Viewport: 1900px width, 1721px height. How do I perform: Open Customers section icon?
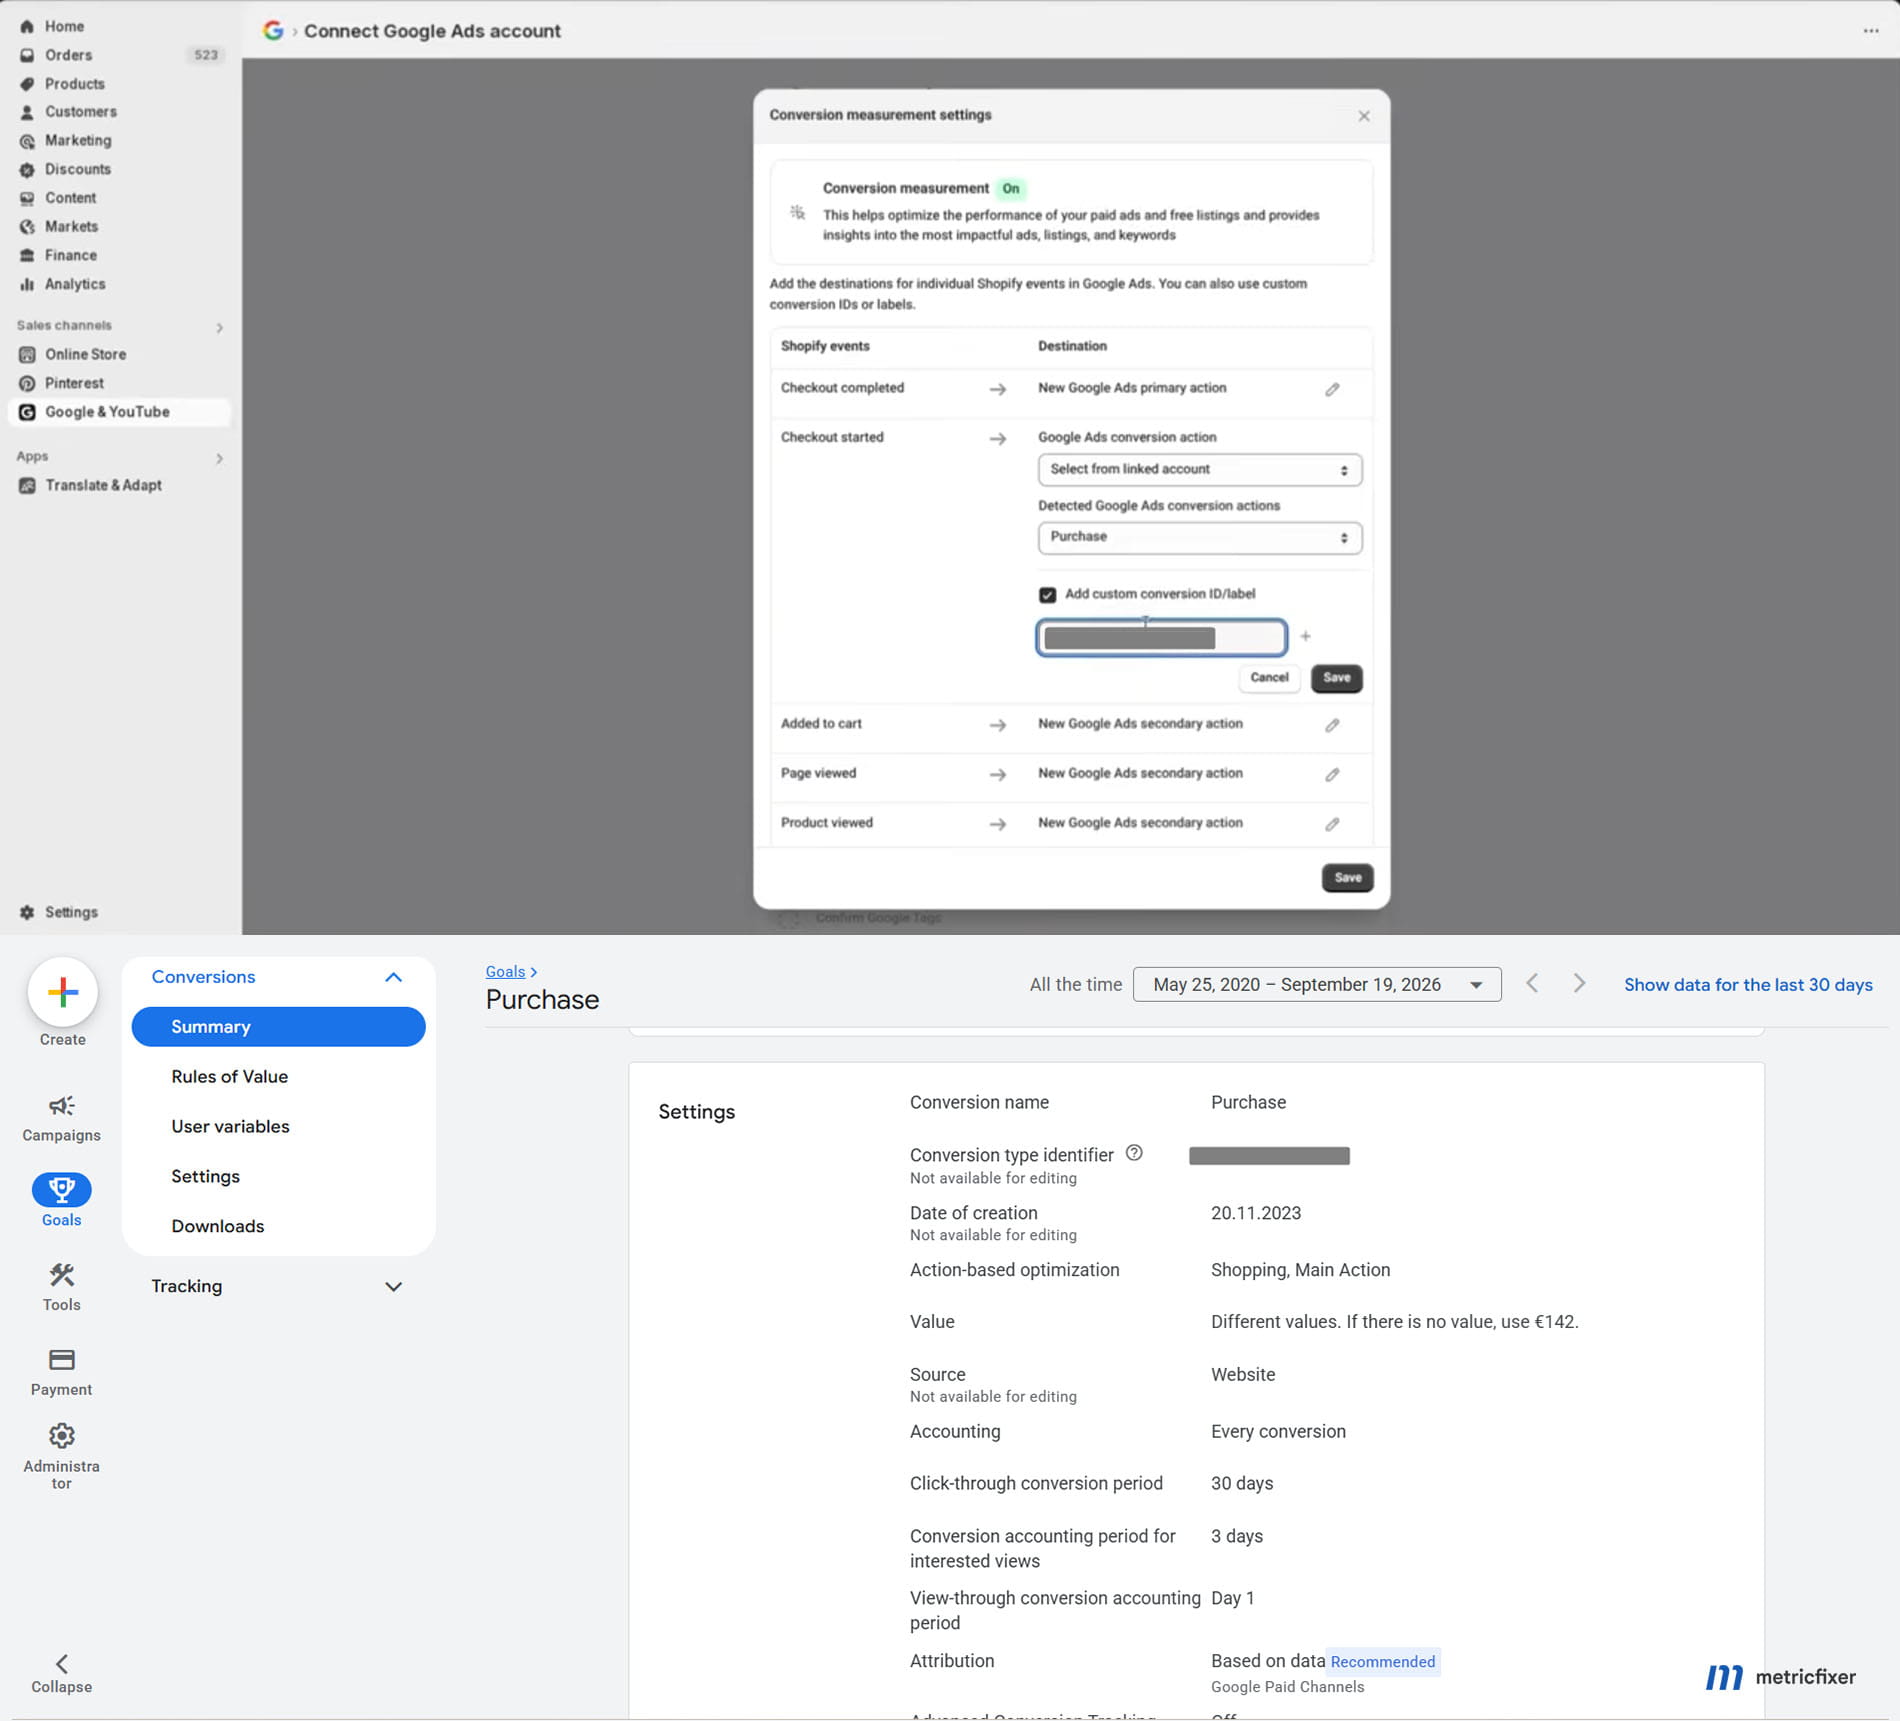point(27,112)
